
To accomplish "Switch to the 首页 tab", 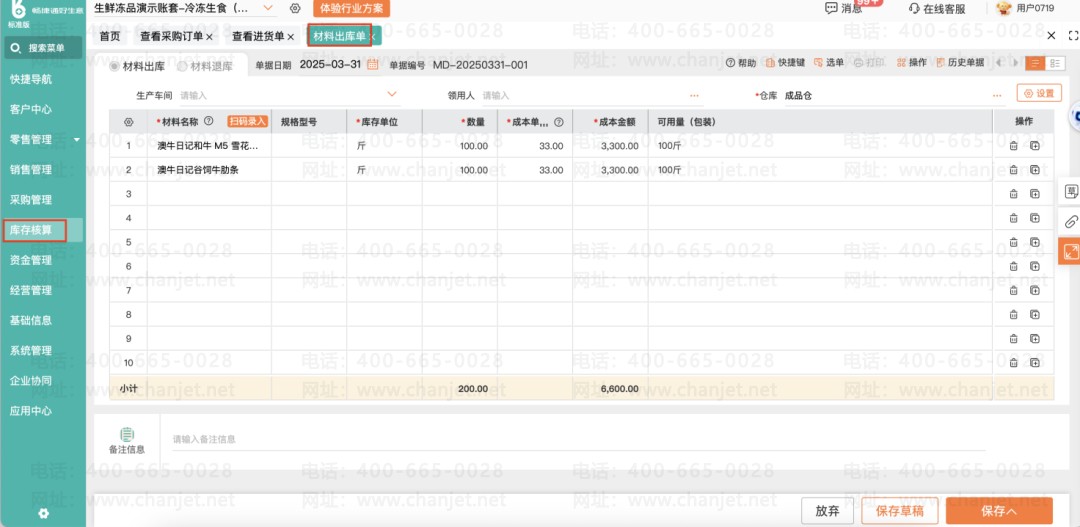I will 110,37.
